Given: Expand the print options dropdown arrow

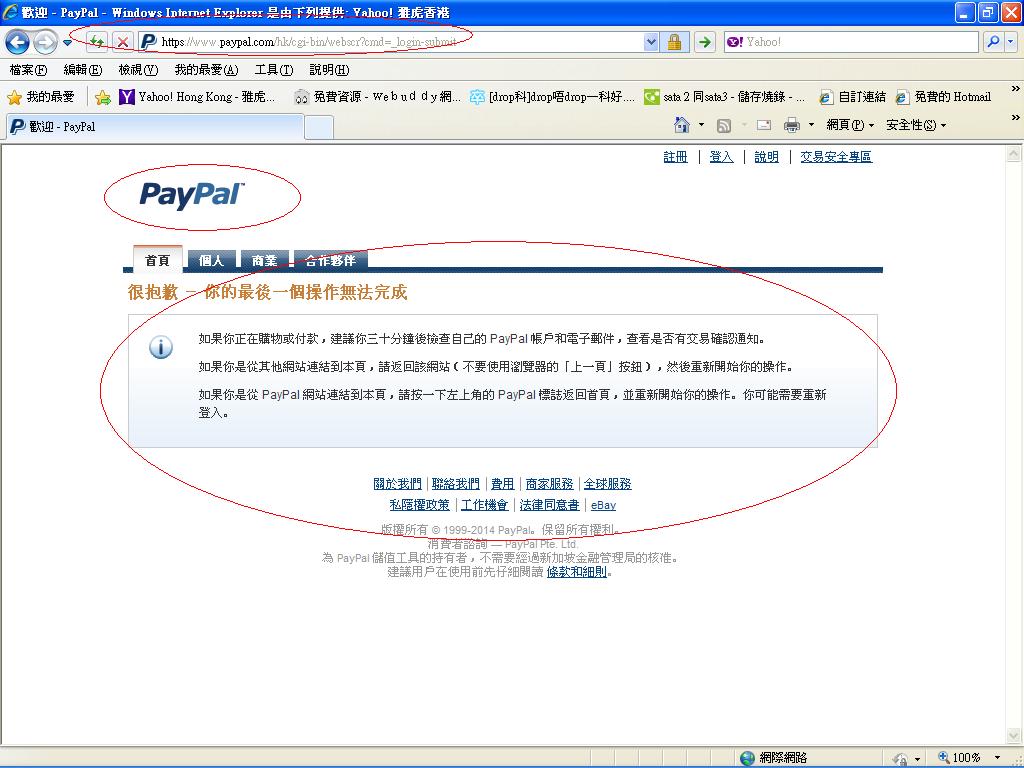Looking at the screenshot, I should (x=811, y=125).
